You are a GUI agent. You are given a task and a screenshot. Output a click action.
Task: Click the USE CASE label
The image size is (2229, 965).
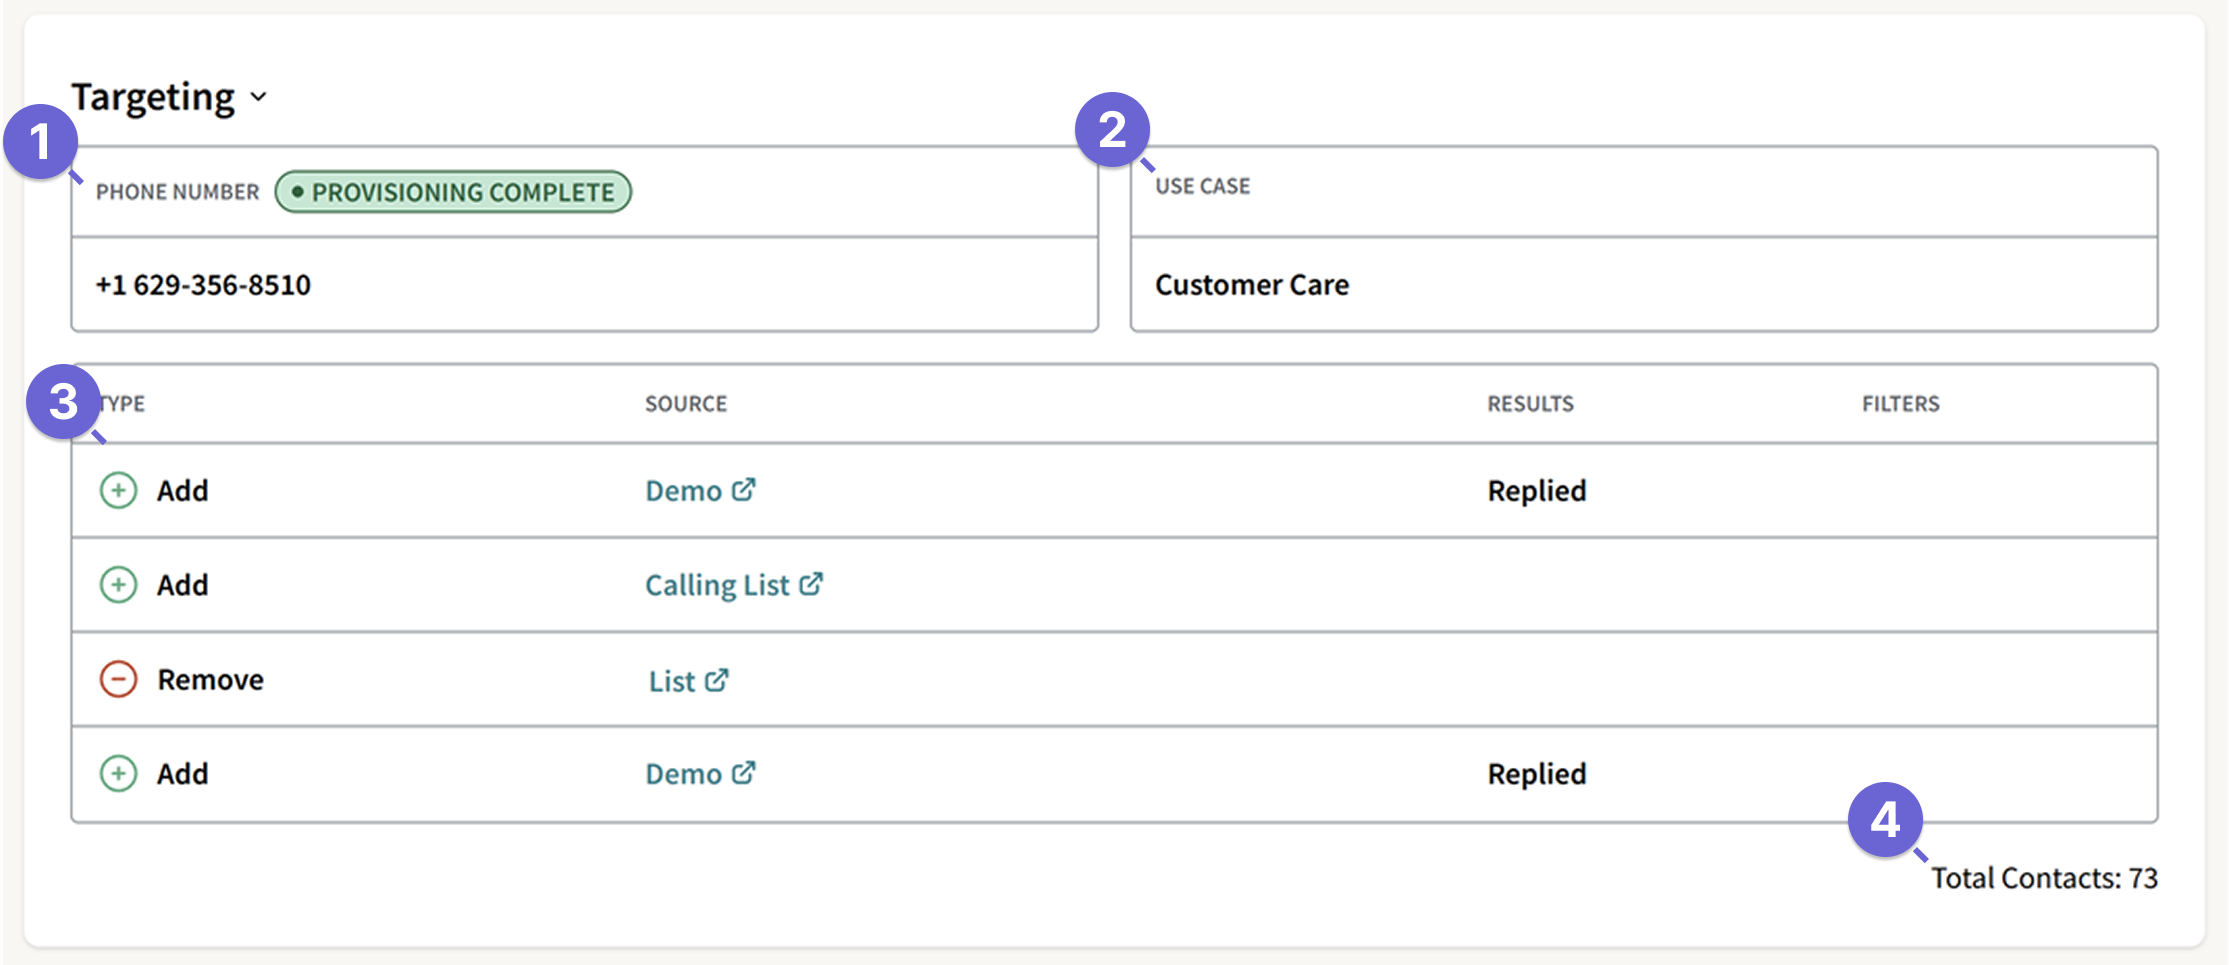1202,186
